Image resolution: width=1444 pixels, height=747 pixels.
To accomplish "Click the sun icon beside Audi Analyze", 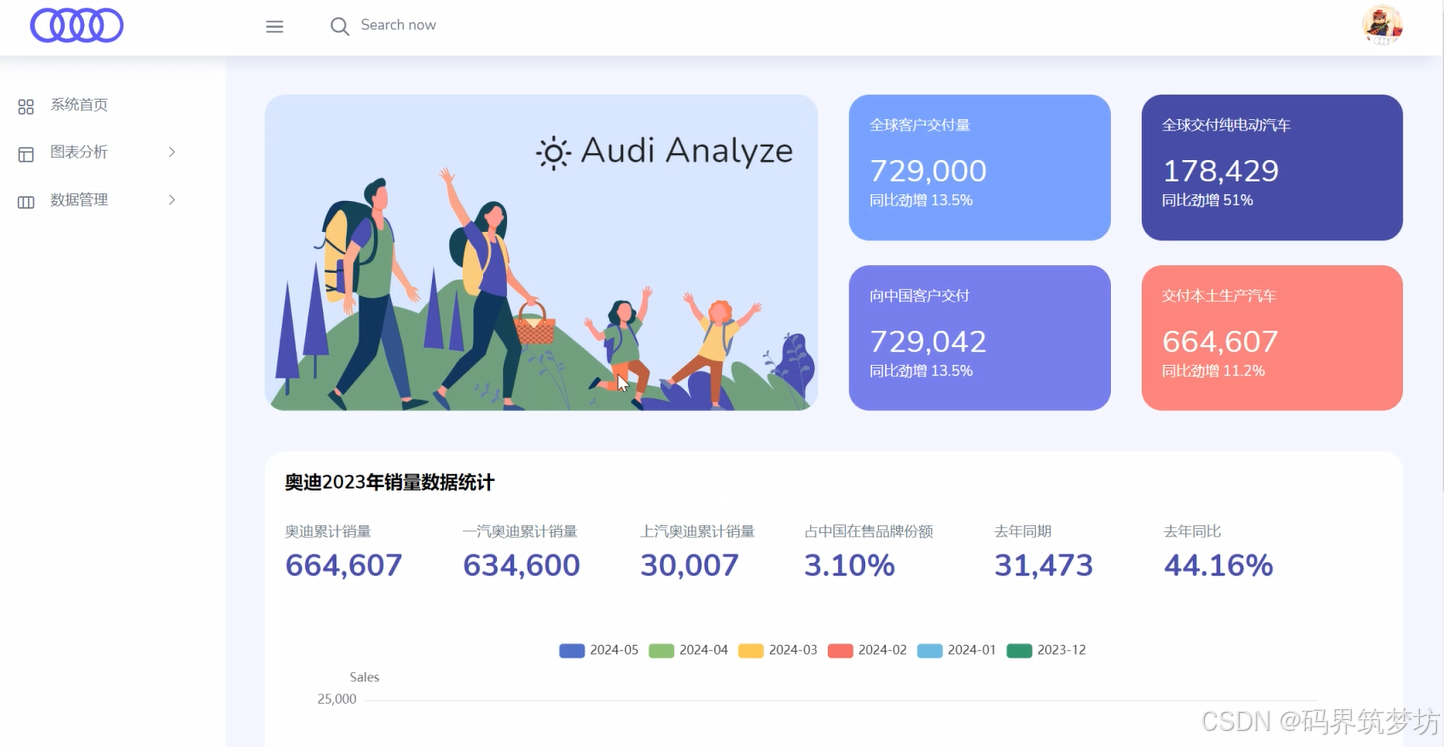I will [x=553, y=153].
